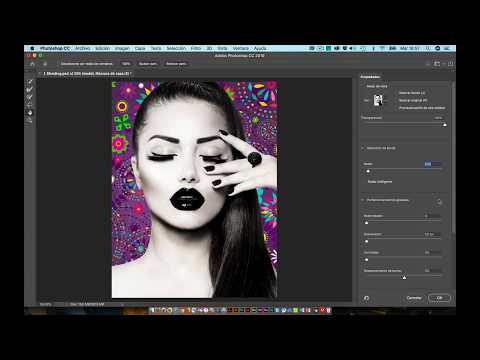Select the Zoom tool
The width and height of the screenshot is (480, 360).
pyautogui.click(x=30, y=120)
